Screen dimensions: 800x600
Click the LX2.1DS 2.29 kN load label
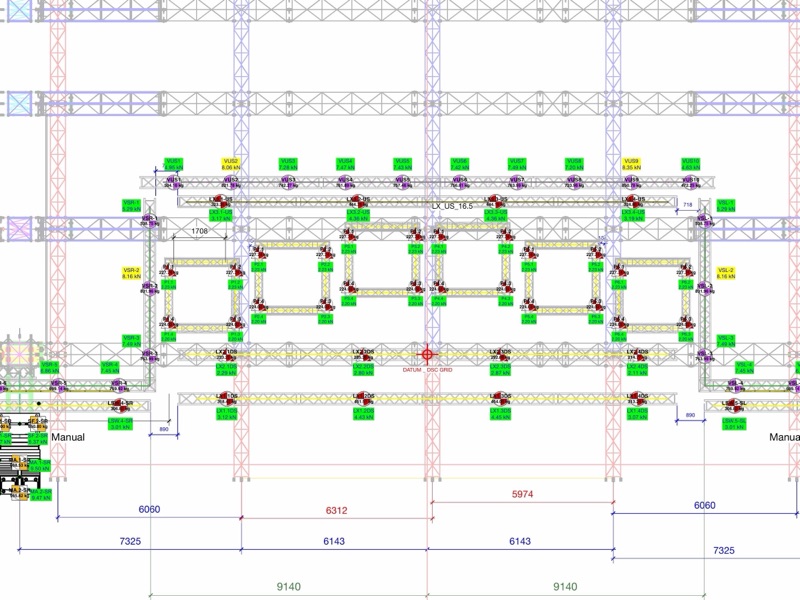tap(226, 370)
